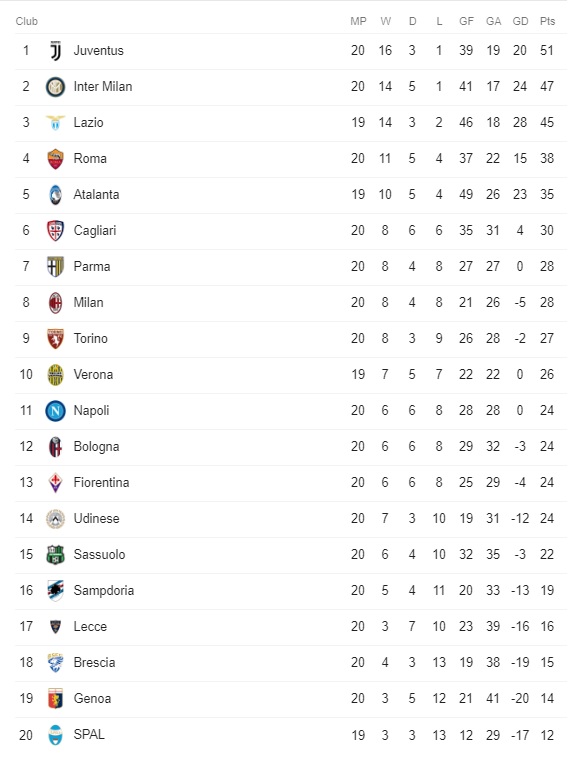
Task: Click the Sassuolo green badge
Action: pyautogui.click(x=56, y=555)
